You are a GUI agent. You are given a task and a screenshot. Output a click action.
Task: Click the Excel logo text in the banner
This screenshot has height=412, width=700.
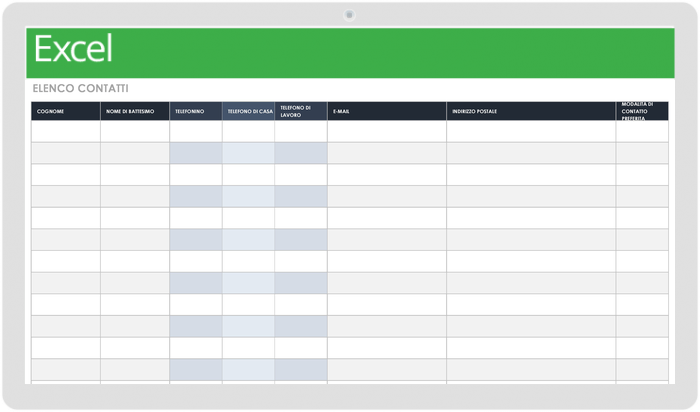73,49
